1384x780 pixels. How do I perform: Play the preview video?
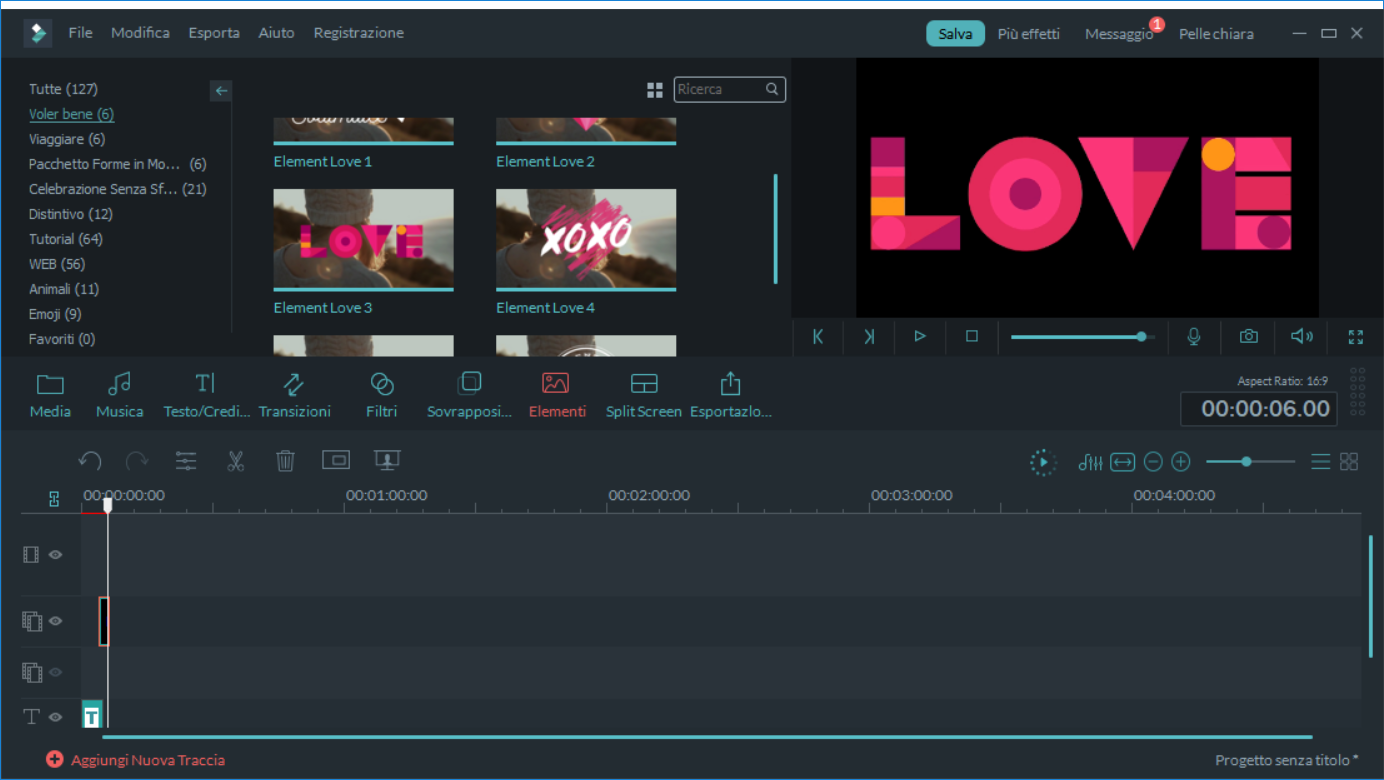point(920,337)
